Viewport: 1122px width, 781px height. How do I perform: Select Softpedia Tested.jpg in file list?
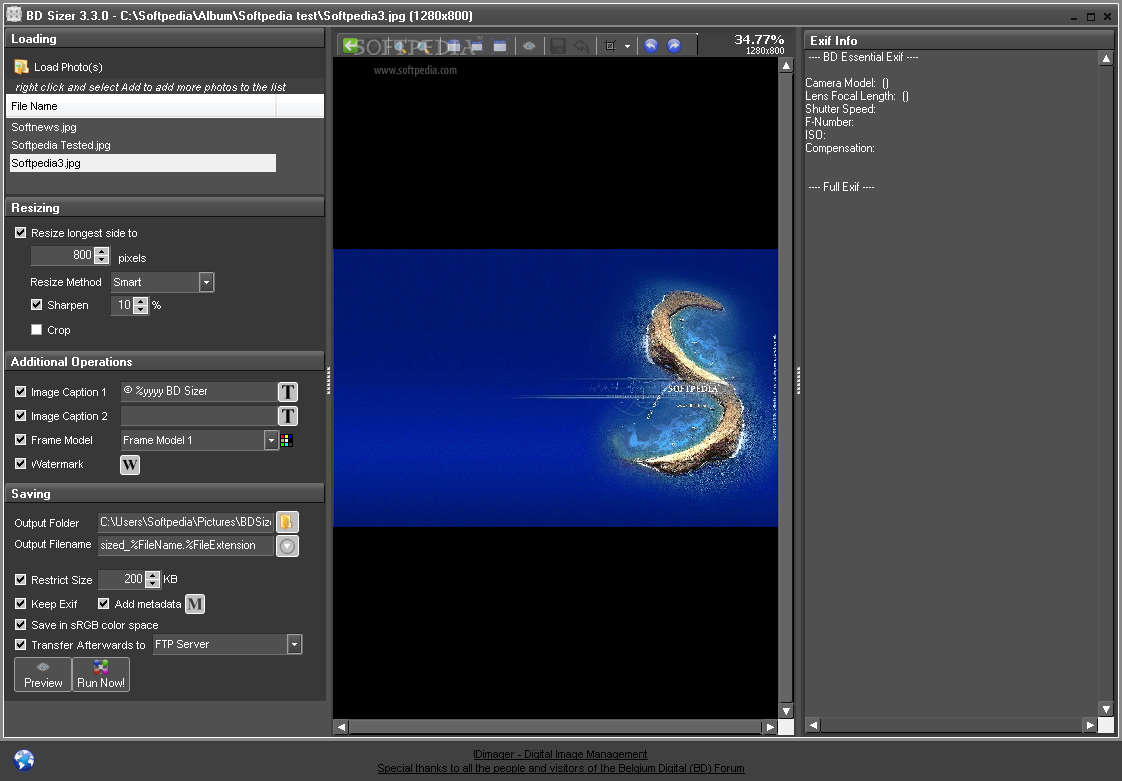61,145
